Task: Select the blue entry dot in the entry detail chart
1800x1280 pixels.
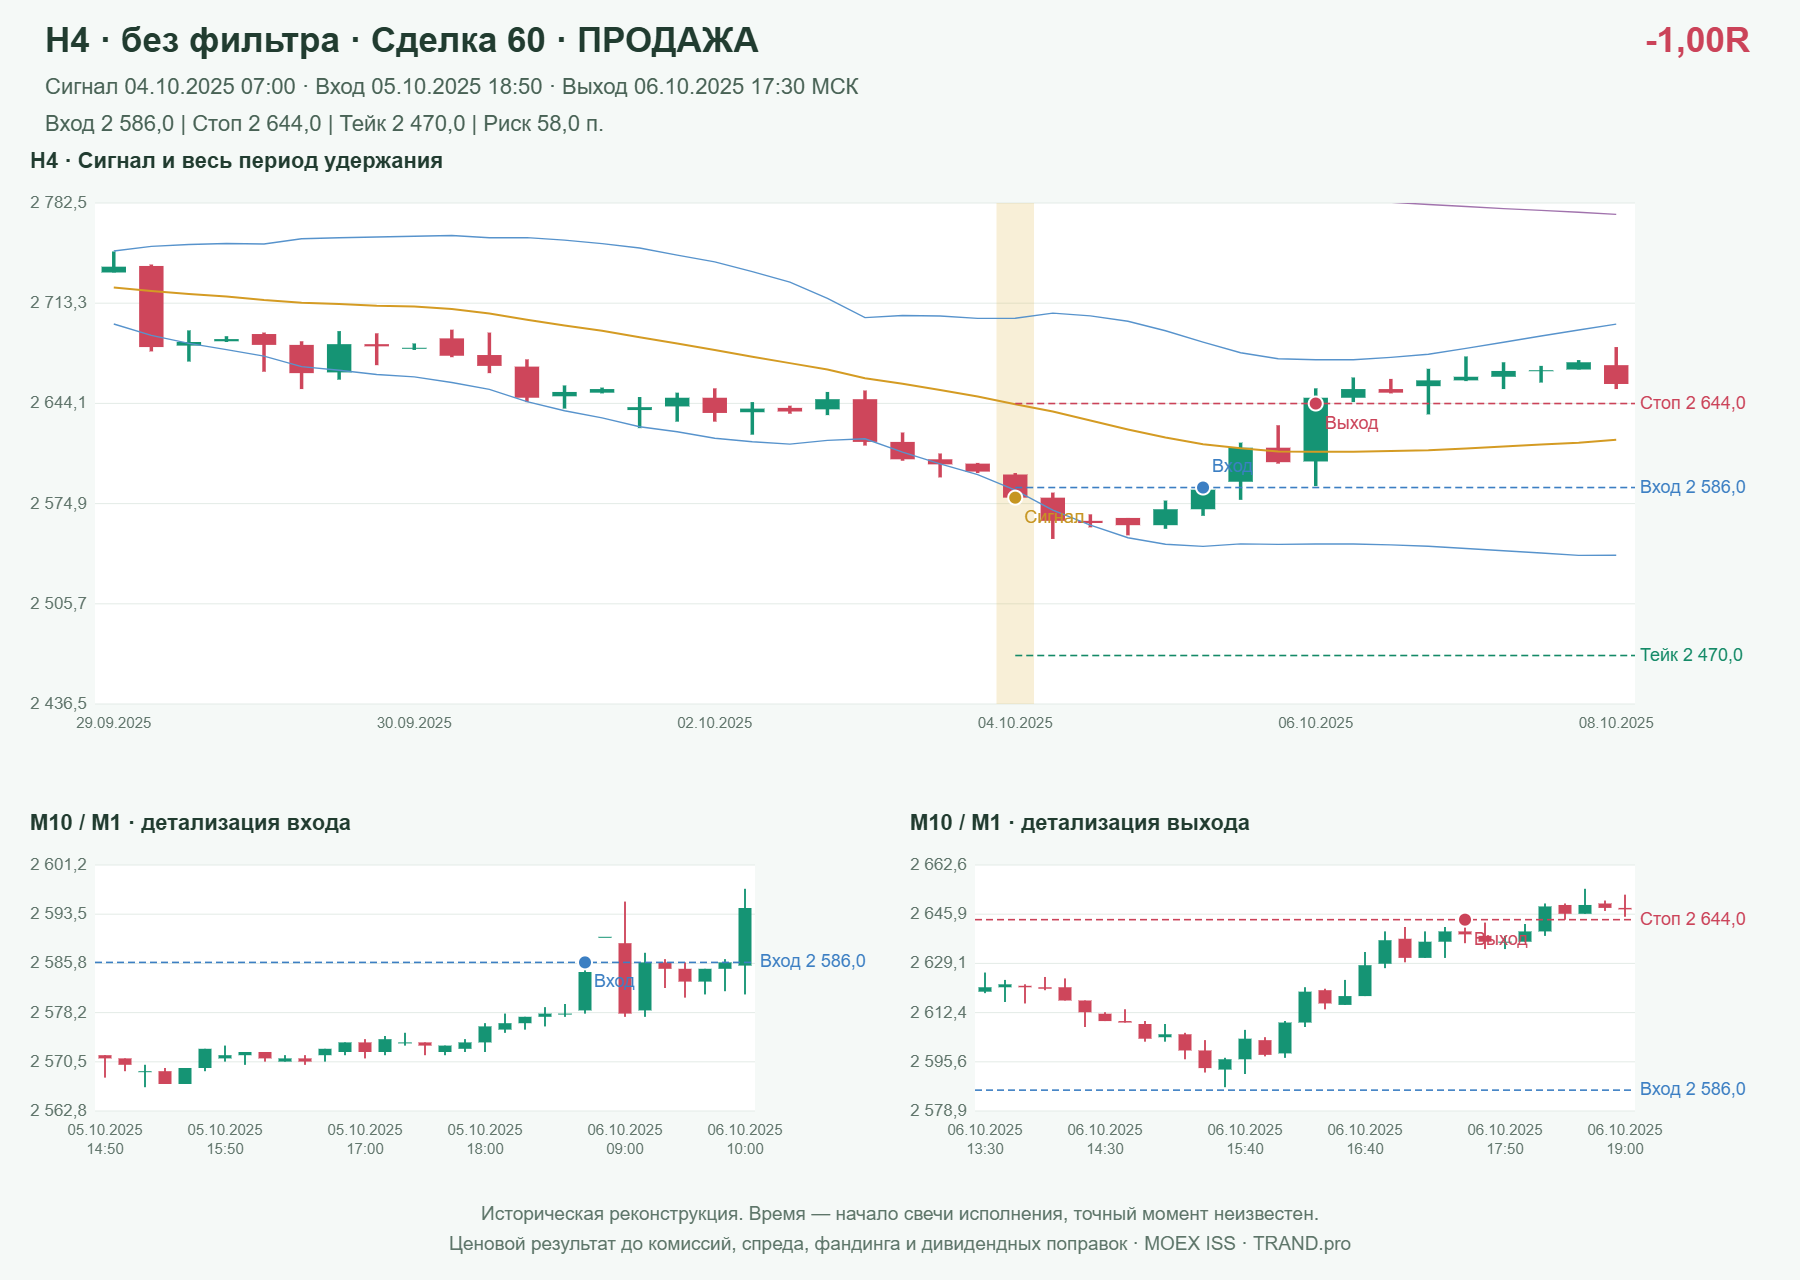Action: click(x=585, y=963)
